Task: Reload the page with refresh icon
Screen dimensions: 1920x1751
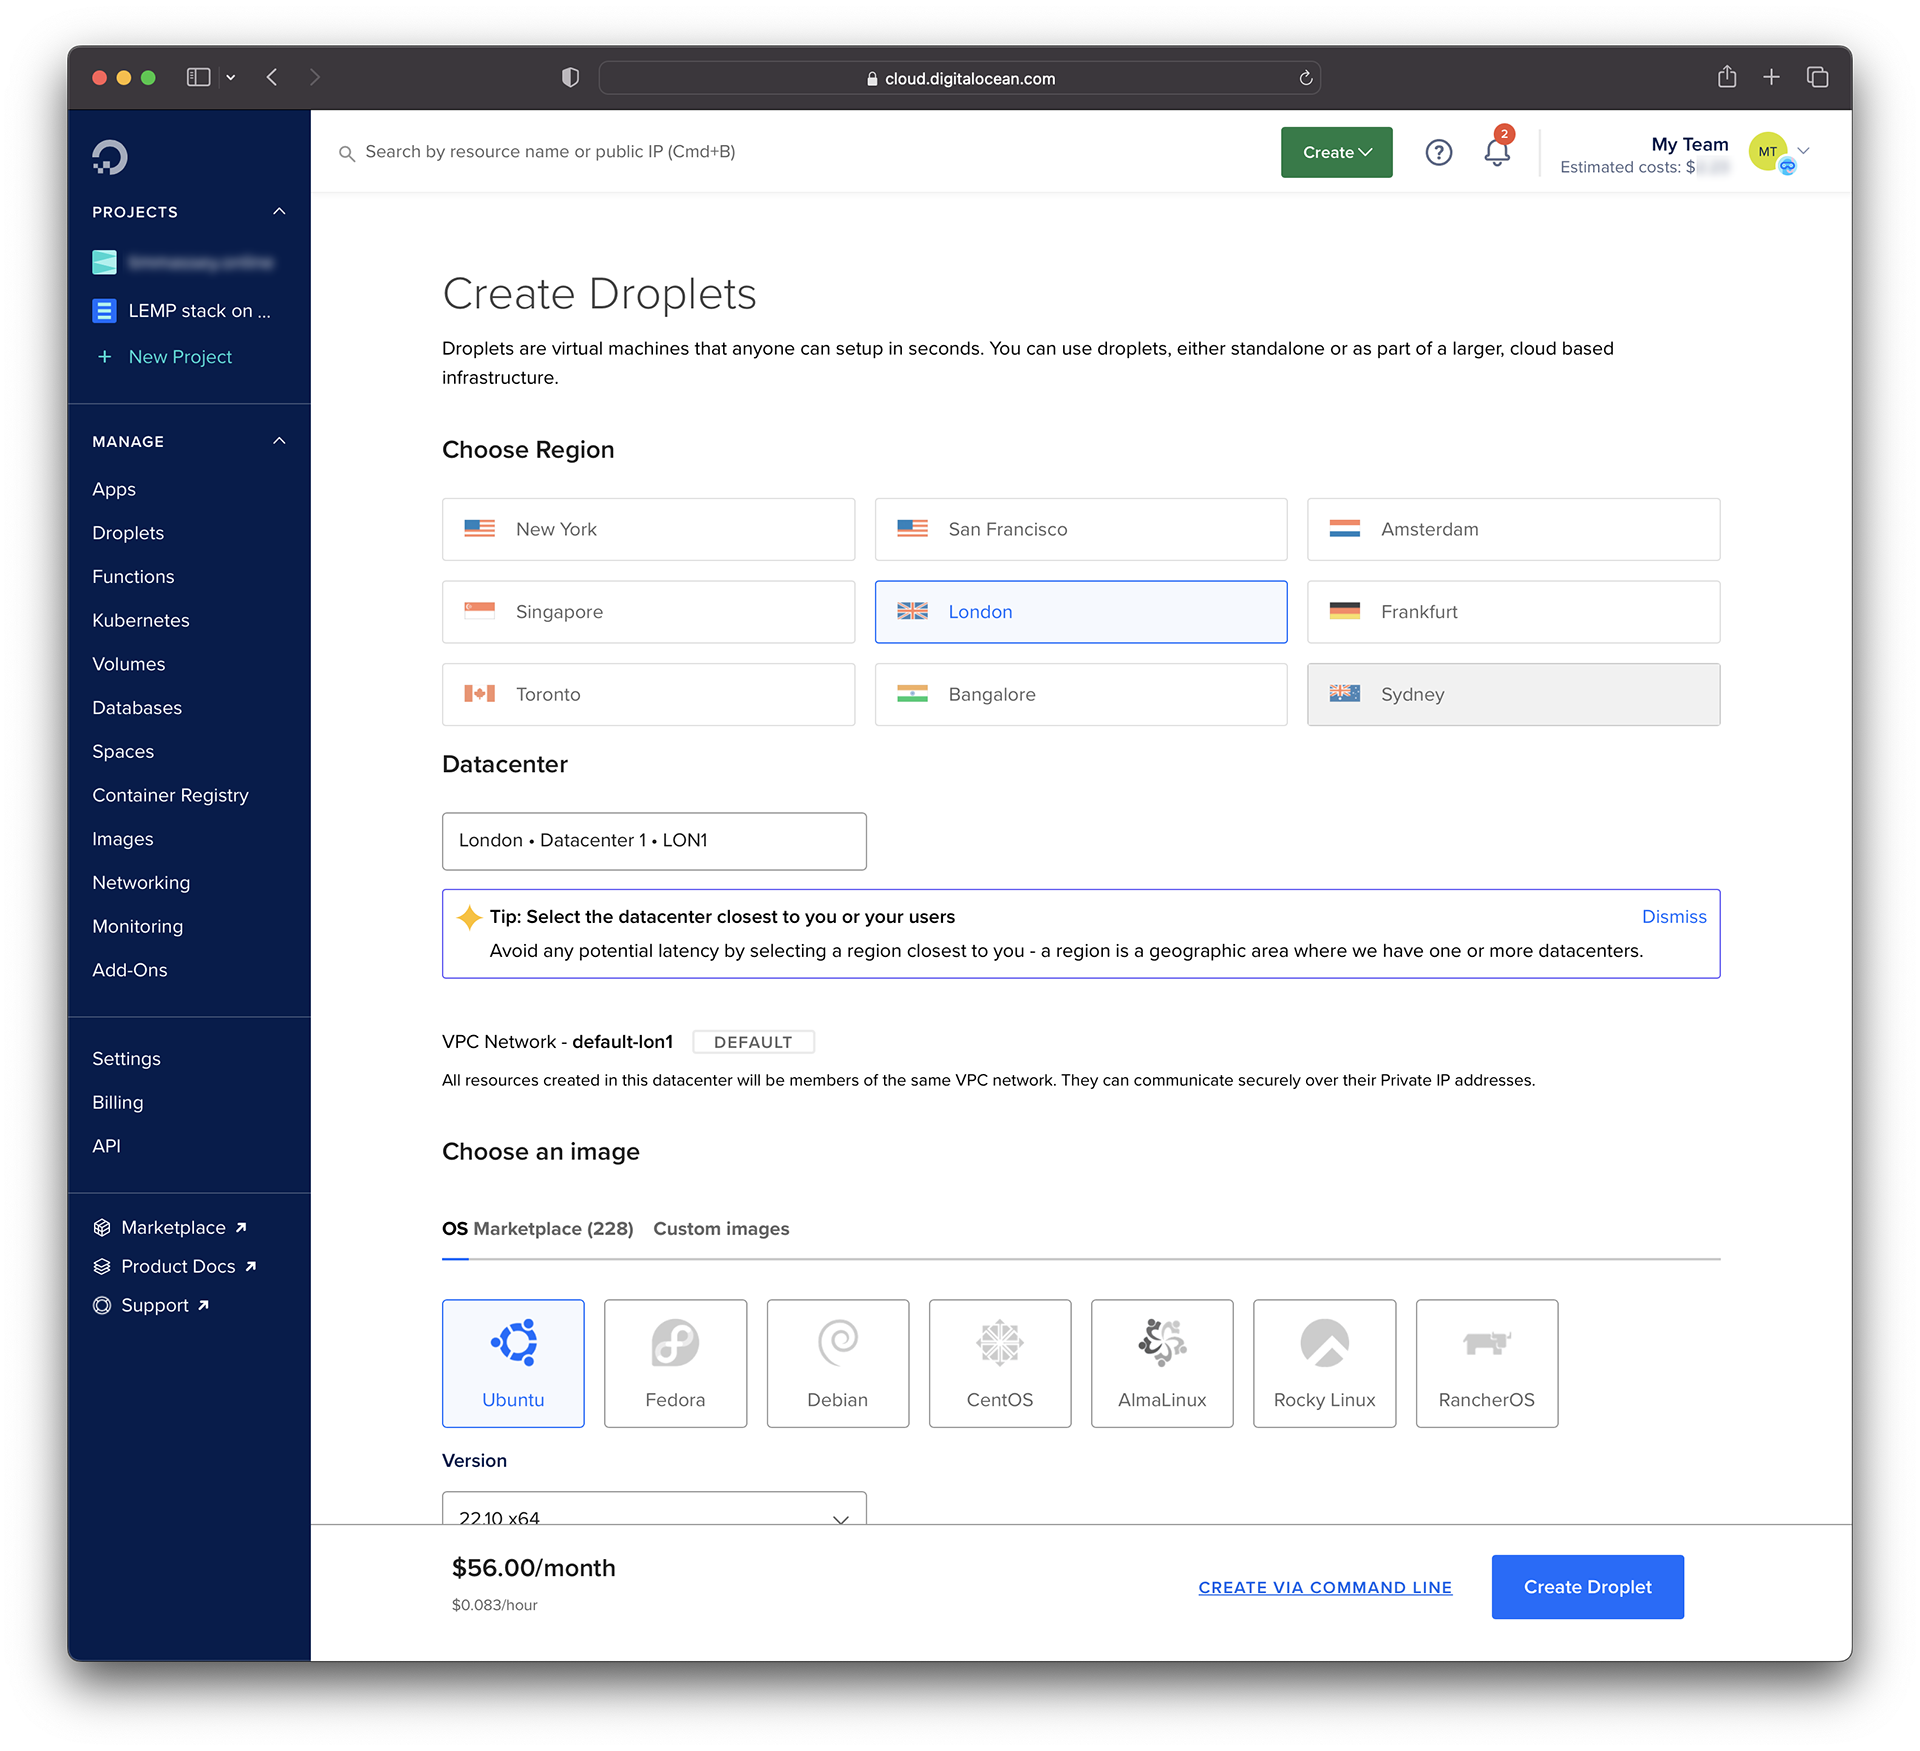Action: [x=1305, y=78]
